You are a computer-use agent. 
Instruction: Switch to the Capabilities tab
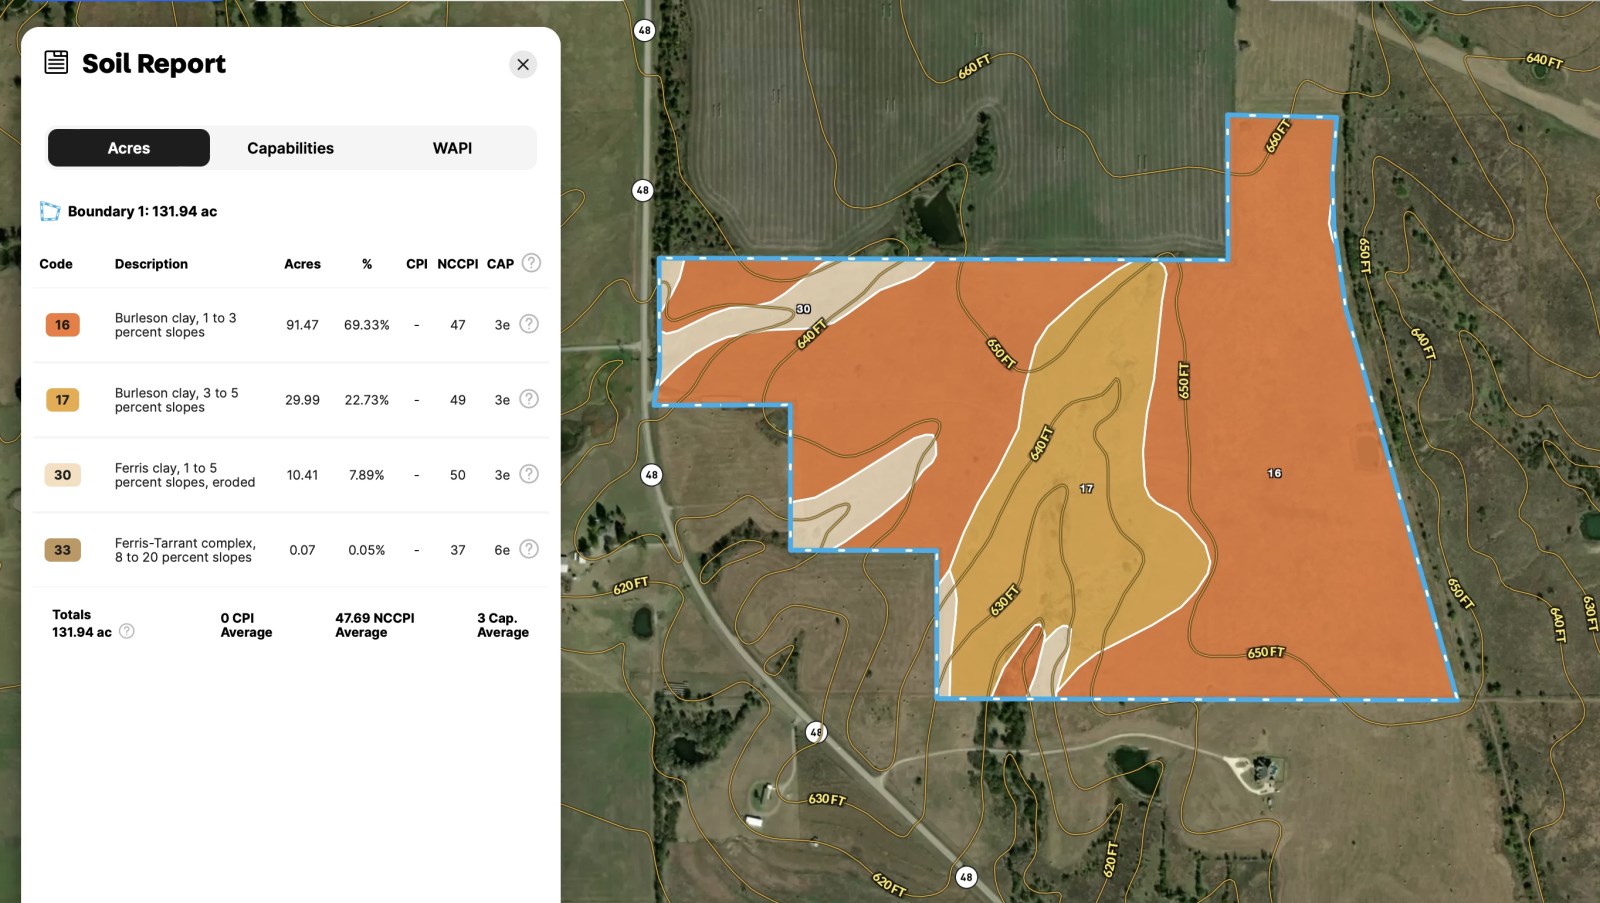pos(290,148)
